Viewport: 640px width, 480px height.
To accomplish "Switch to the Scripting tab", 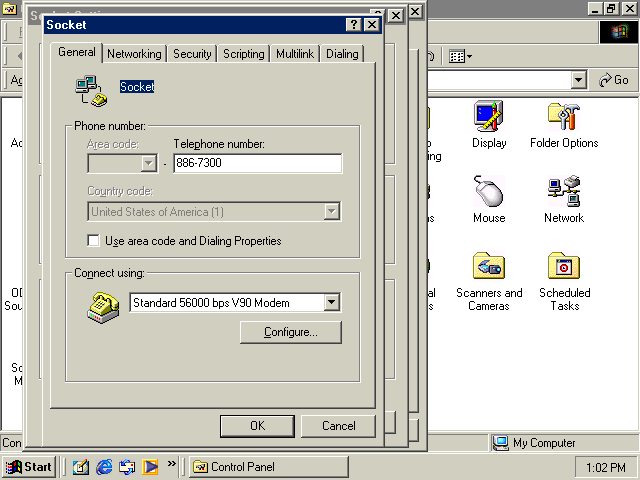I will (x=244, y=54).
